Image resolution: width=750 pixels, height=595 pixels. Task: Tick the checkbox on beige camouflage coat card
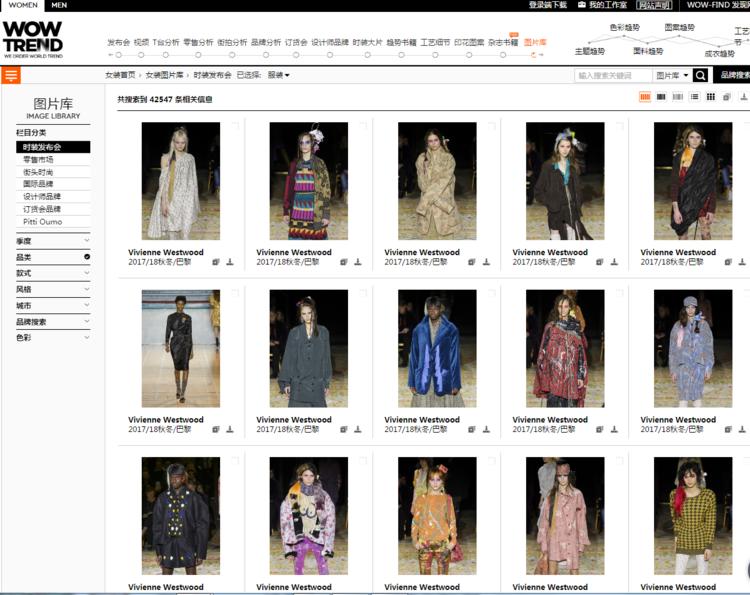[x=491, y=126]
